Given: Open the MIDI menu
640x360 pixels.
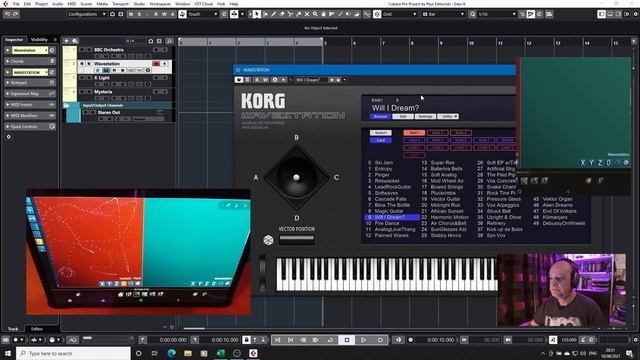Looking at the screenshot, I should (x=71, y=4).
